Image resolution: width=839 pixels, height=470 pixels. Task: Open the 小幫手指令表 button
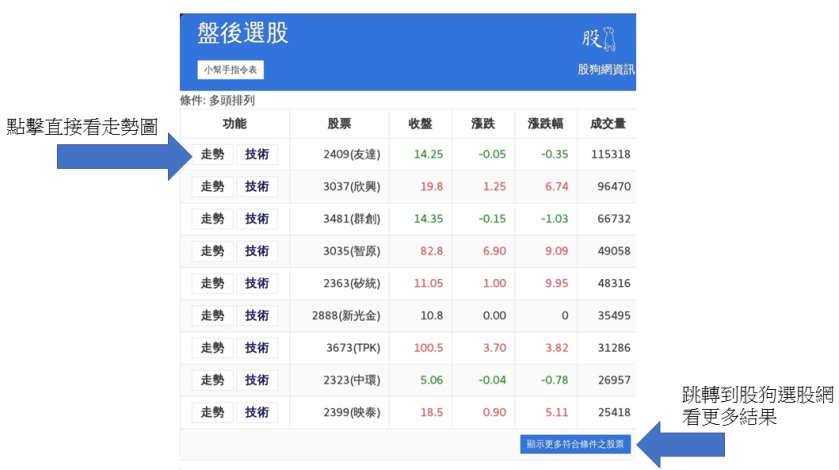point(230,70)
